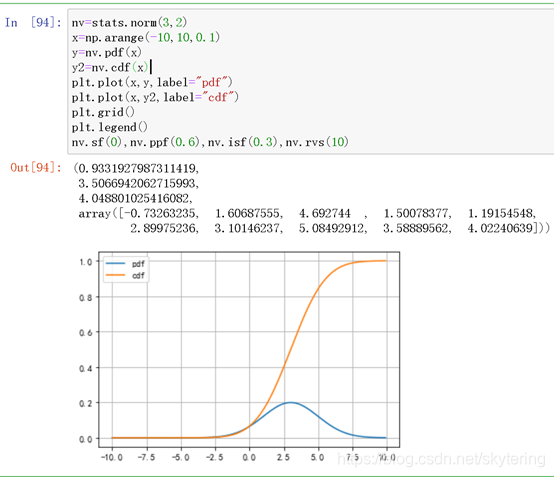Click y-axis tick label 0.2
This screenshot has height=477, width=554.
(86, 403)
